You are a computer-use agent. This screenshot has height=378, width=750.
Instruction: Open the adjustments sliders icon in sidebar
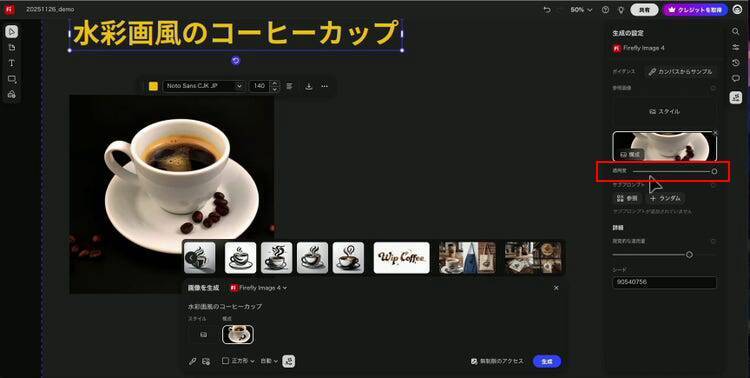pyautogui.click(x=736, y=47)
